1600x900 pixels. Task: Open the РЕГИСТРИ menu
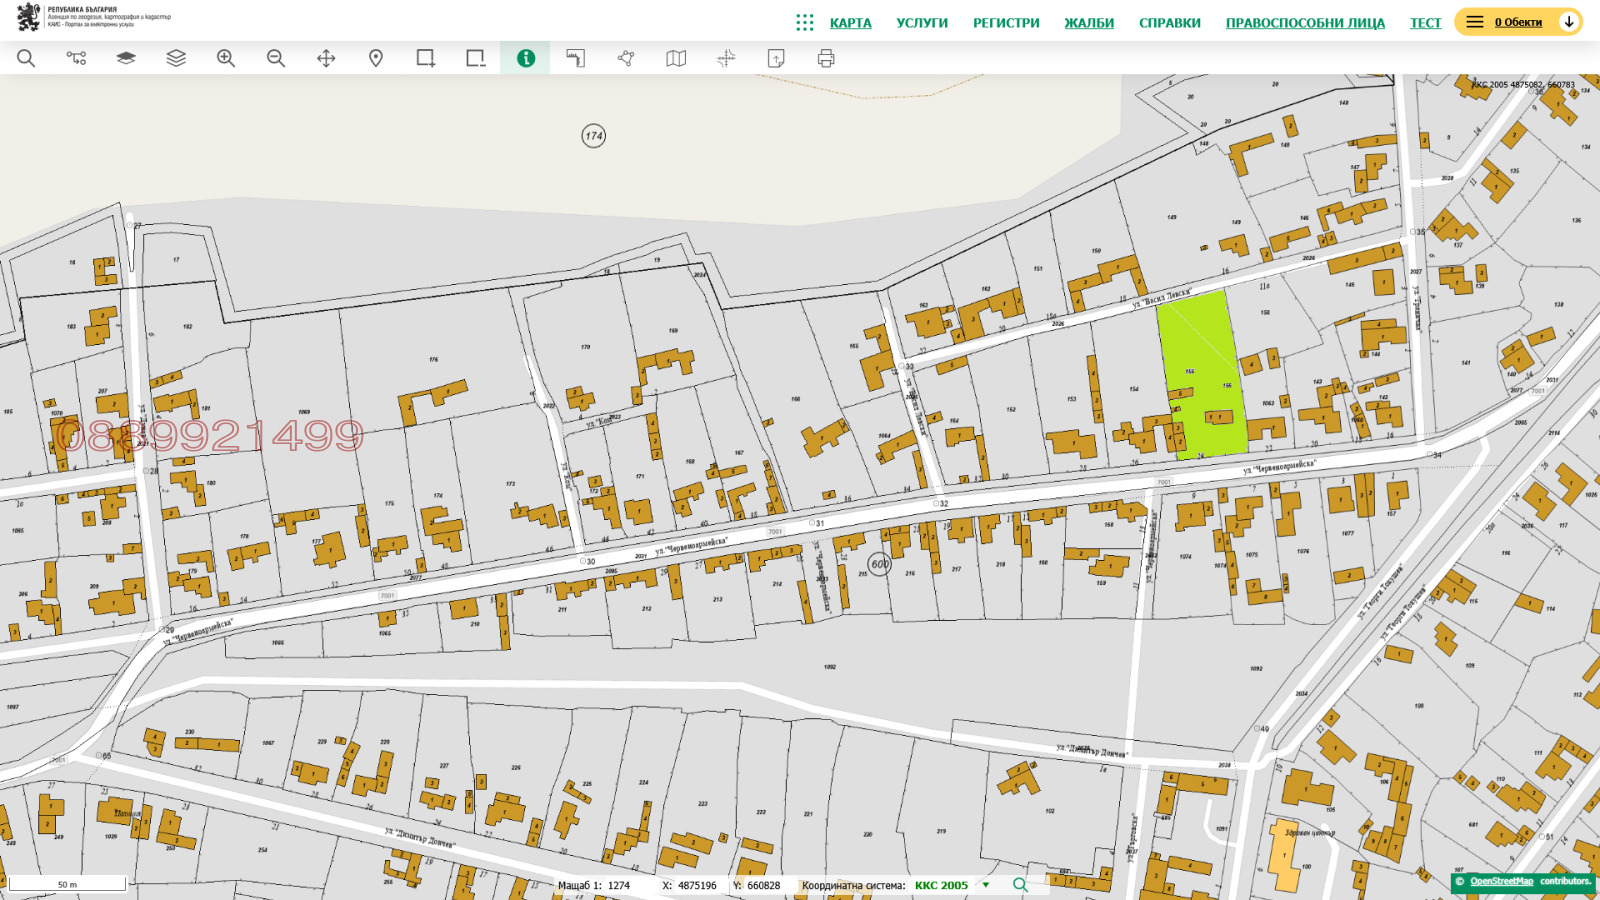(1006, 23)
